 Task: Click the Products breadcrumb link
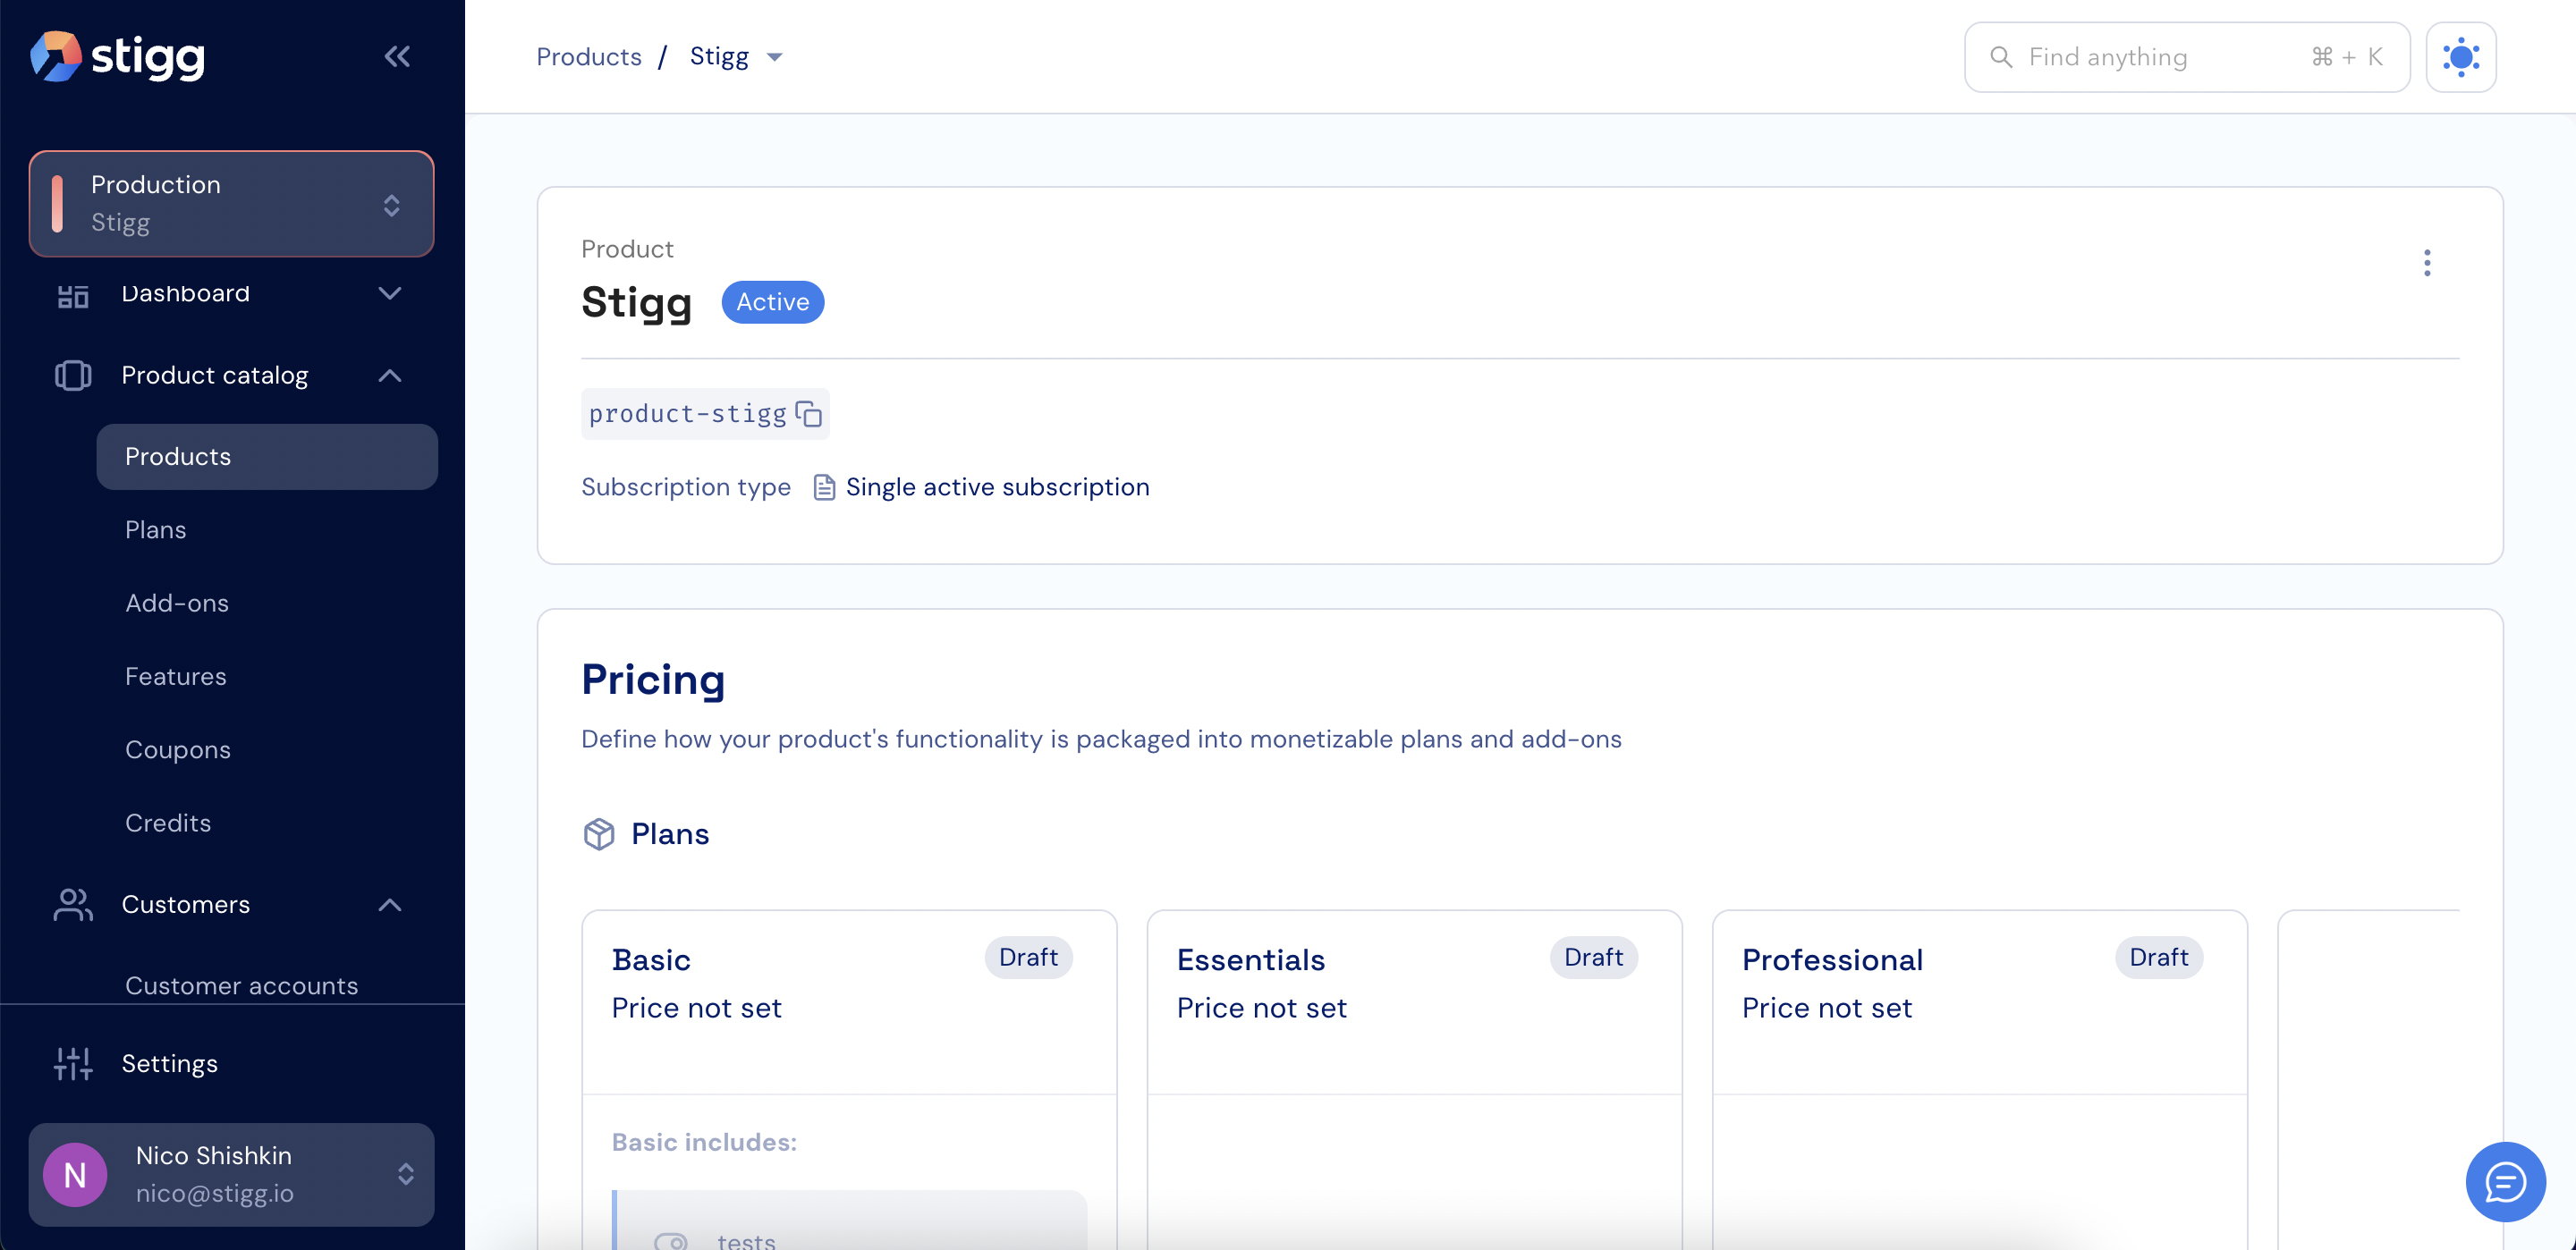[x=588, y=57]
